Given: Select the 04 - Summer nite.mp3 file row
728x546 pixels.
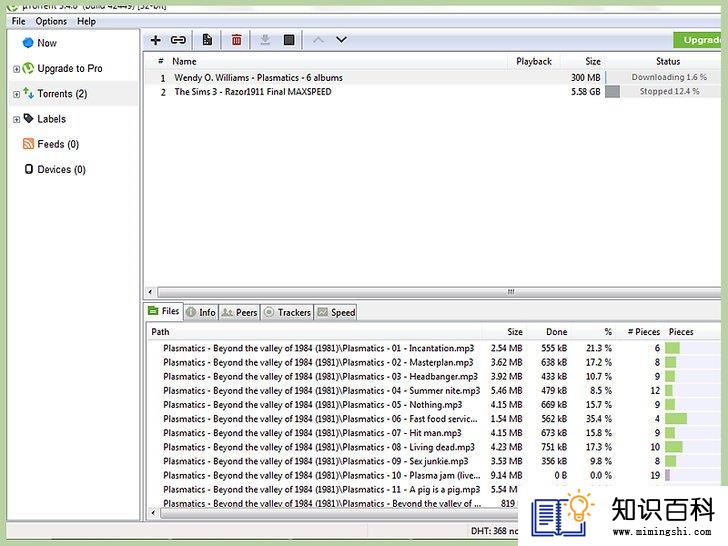Looking at the screenshot, I should click(x=434, y=390).
